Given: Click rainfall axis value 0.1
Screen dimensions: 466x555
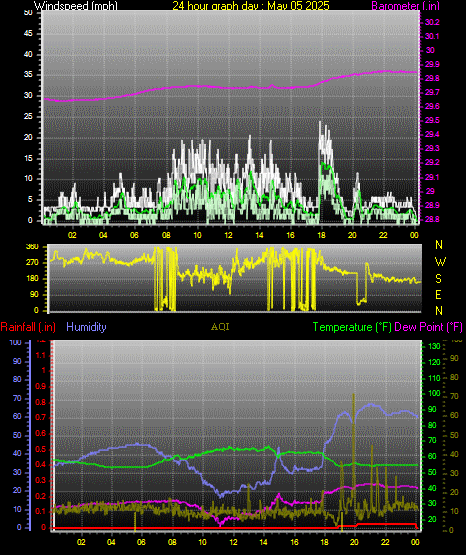Looking at the screenshot, I should point(41,512).
